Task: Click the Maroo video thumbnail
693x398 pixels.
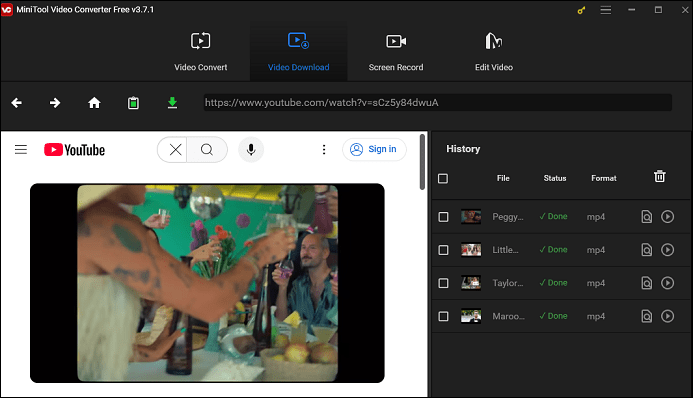Action: point(471,316)
